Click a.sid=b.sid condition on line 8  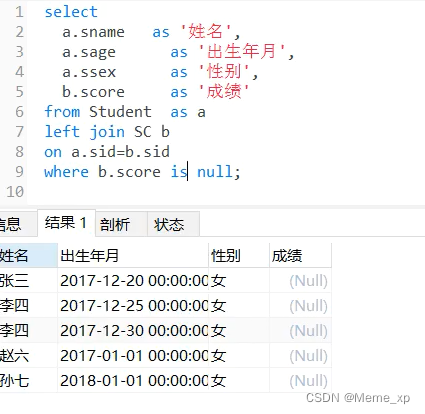point(120,152)
